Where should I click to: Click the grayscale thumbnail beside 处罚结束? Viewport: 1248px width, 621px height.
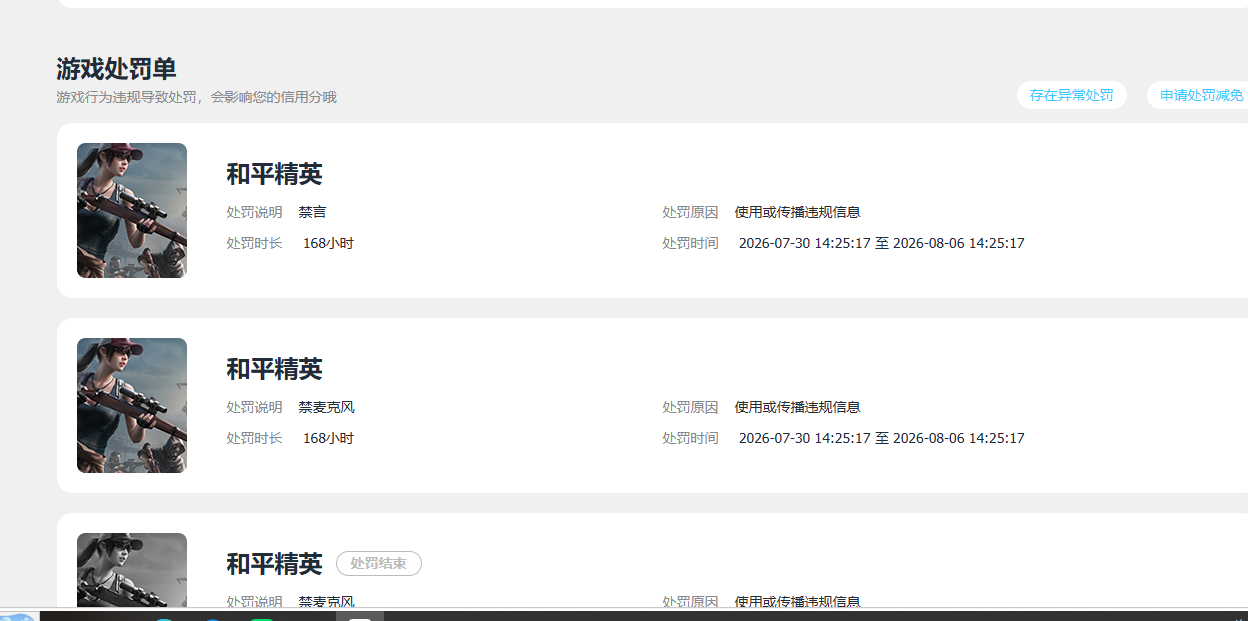[x=132, y=570]
